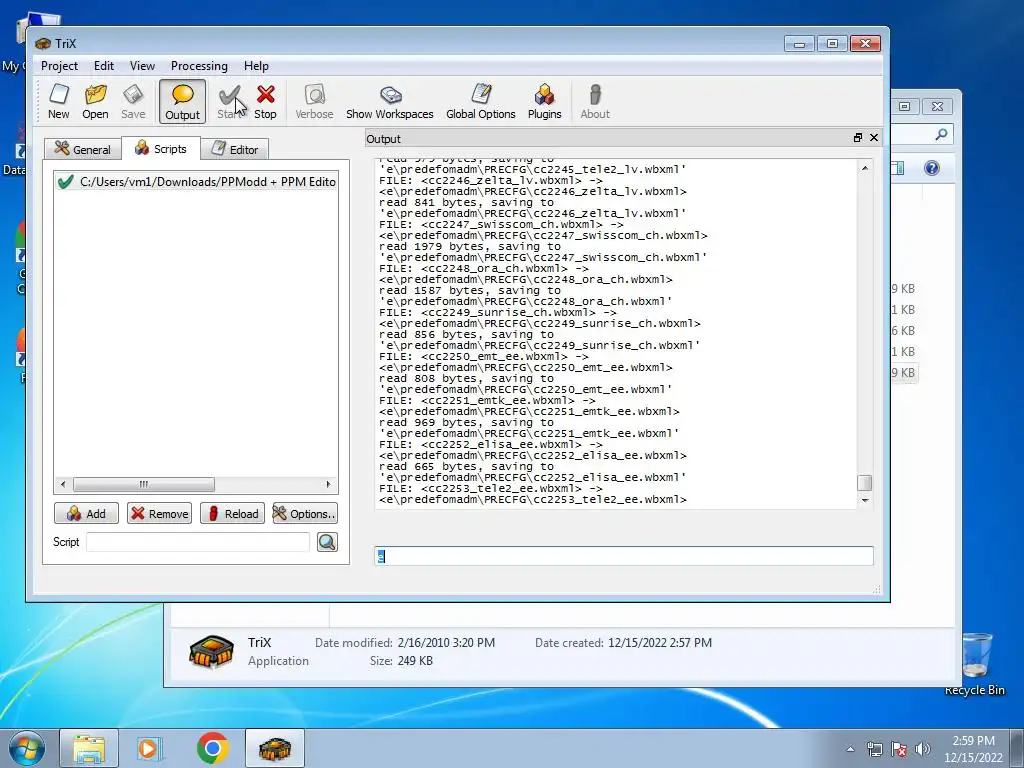Click the Output panel vertical scrollbar thumb

(865, 483)
